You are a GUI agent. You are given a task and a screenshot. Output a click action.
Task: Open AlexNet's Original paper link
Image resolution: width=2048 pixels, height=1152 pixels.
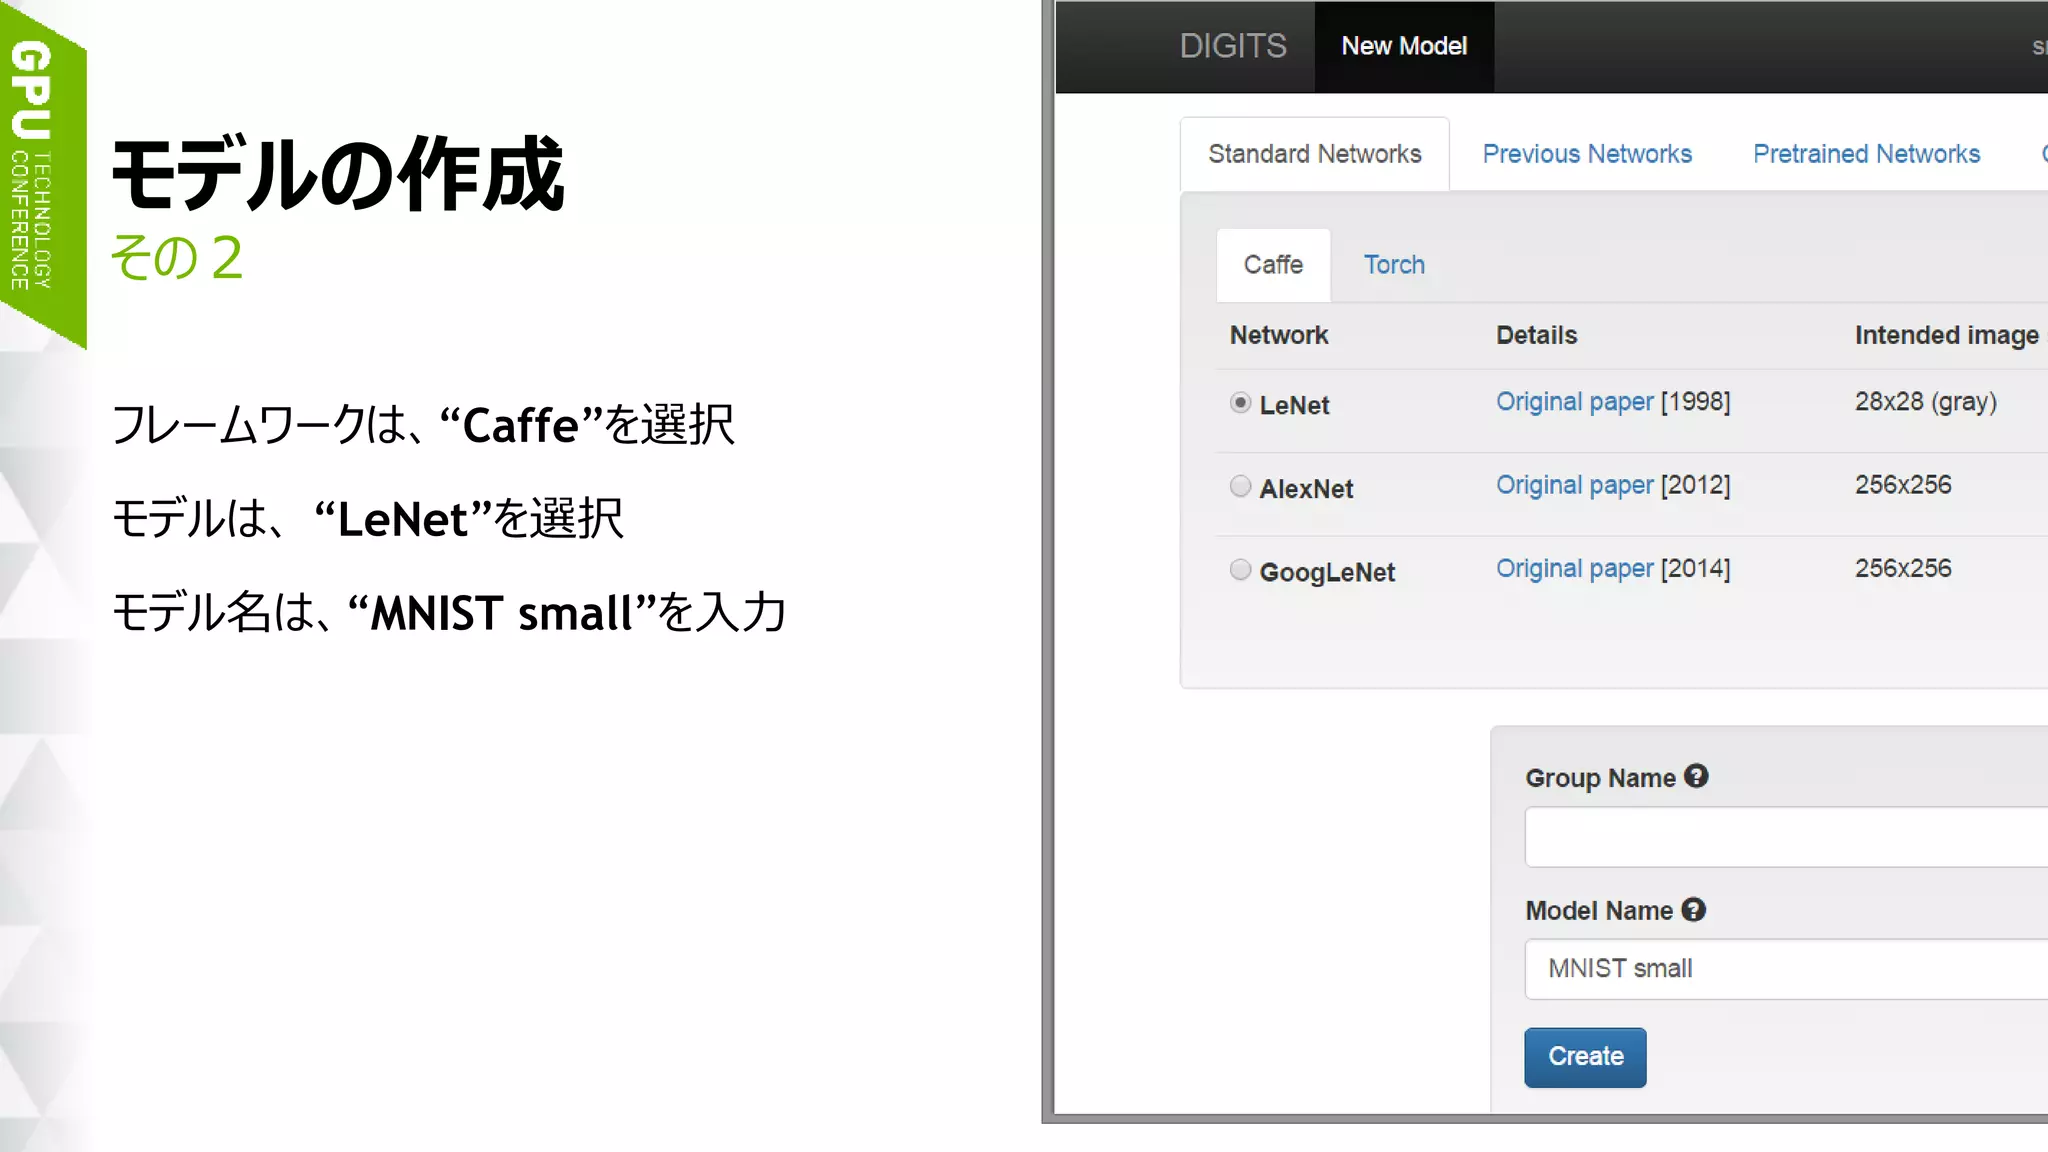[x=1574, y=485]
